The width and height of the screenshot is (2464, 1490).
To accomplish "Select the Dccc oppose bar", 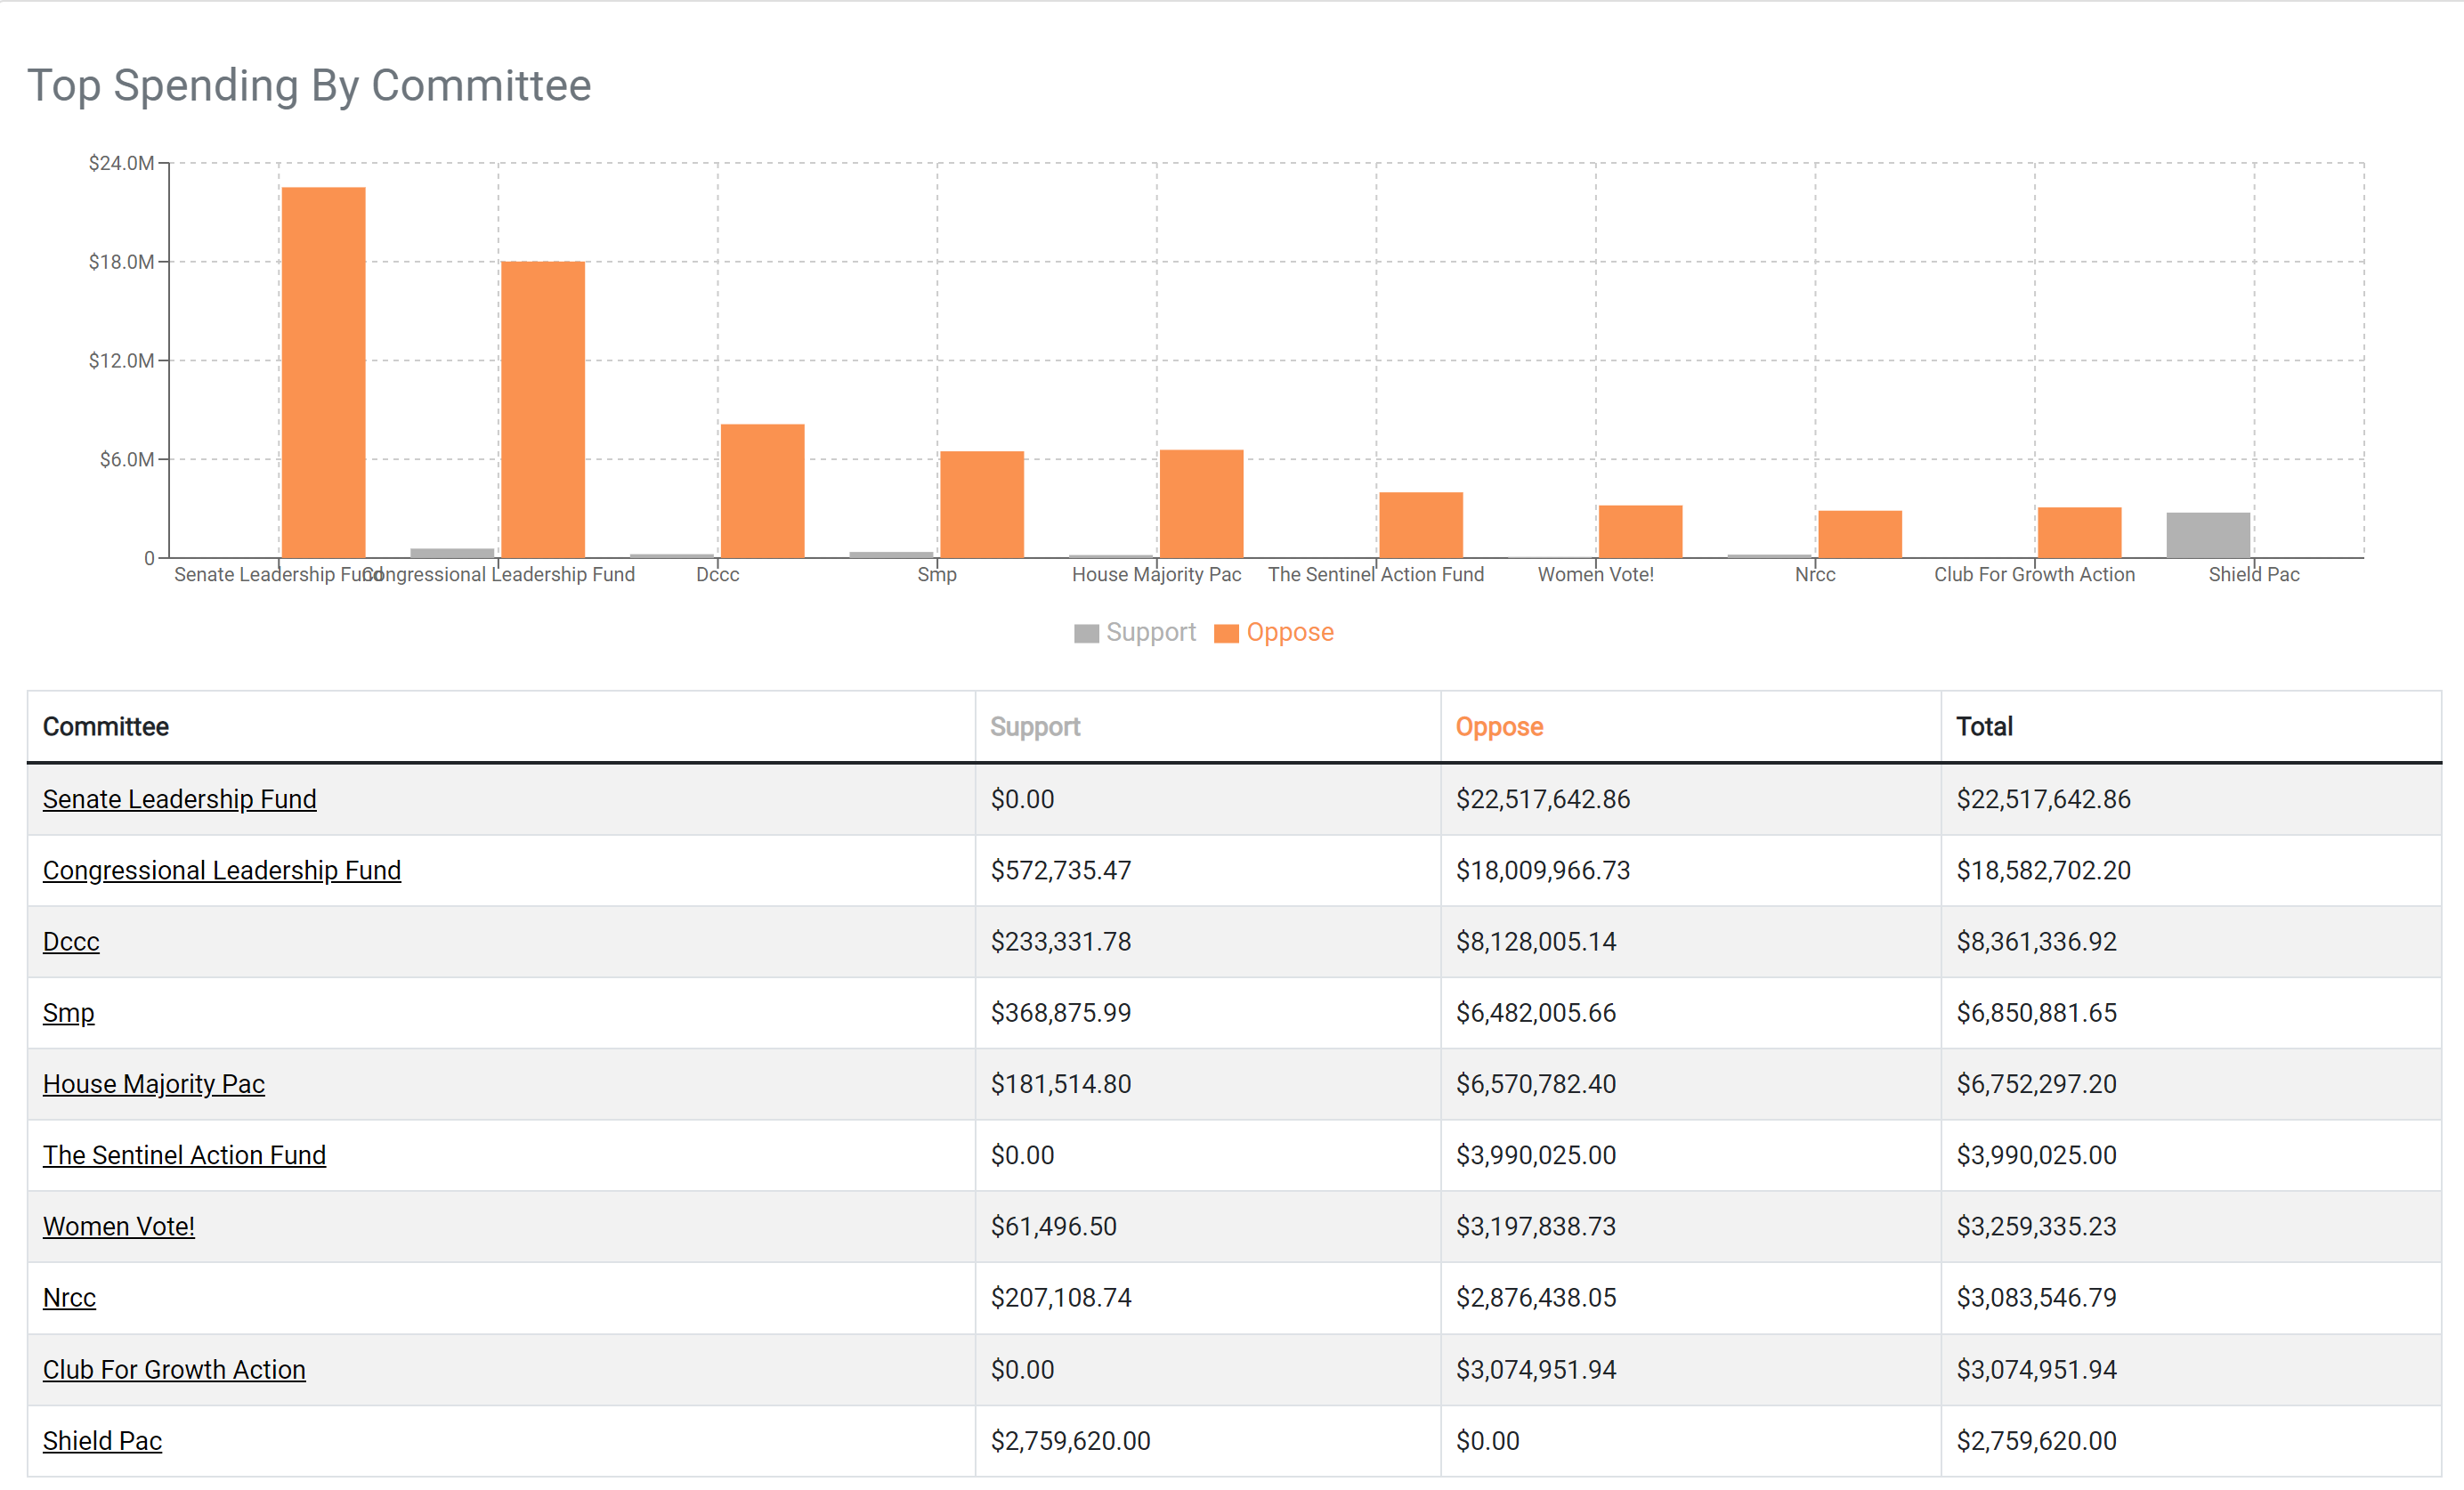I will (762, 491).
